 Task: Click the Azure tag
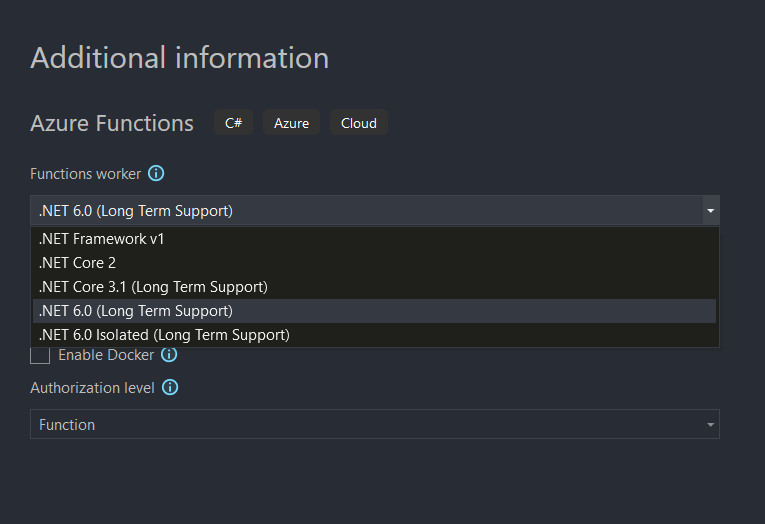point(291,122)
